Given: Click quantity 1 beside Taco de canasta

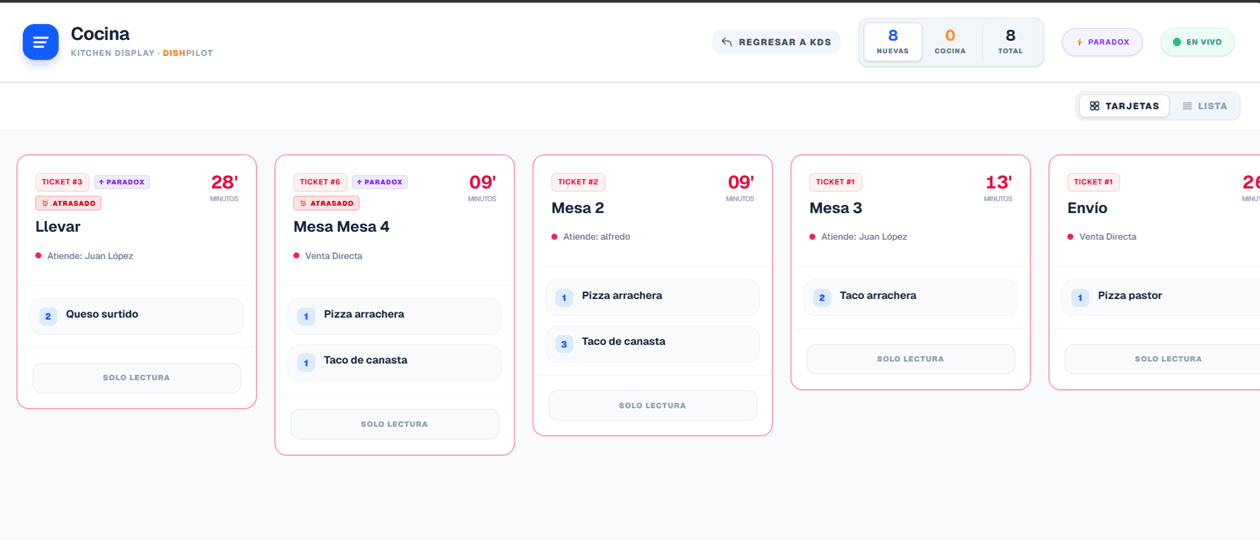Looking at the screenshot, I should click(306, 362).
